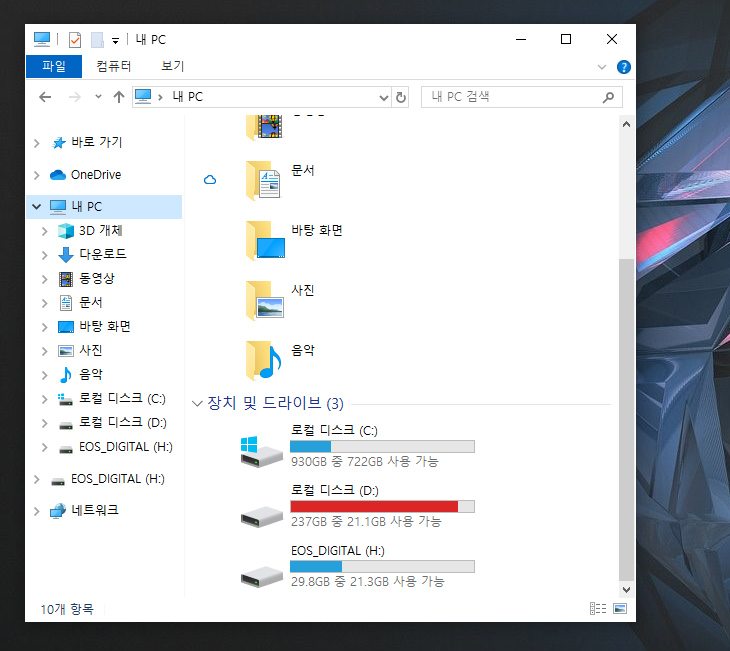Screen dimensions: 730x651
Task: Click the 문서 folder icon in content pane
Action: click(x=264, y=181)
